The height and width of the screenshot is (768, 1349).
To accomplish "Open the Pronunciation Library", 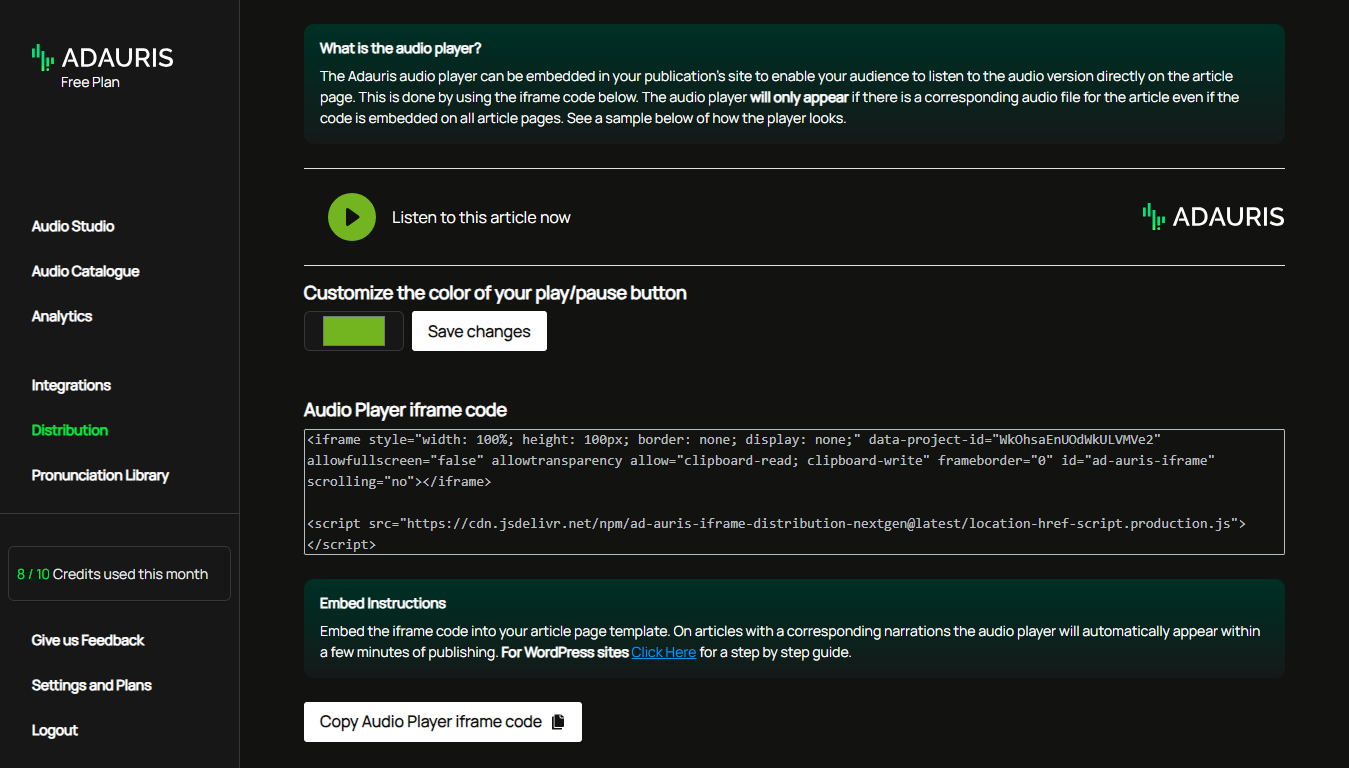I will 100,475.
